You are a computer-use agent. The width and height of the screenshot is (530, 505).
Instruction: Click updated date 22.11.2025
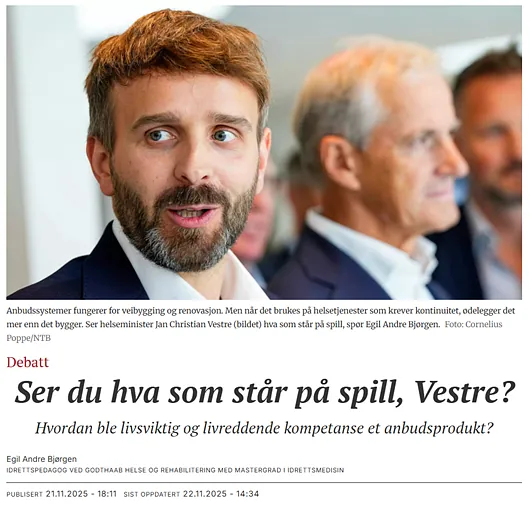click(x=205, y=494)
